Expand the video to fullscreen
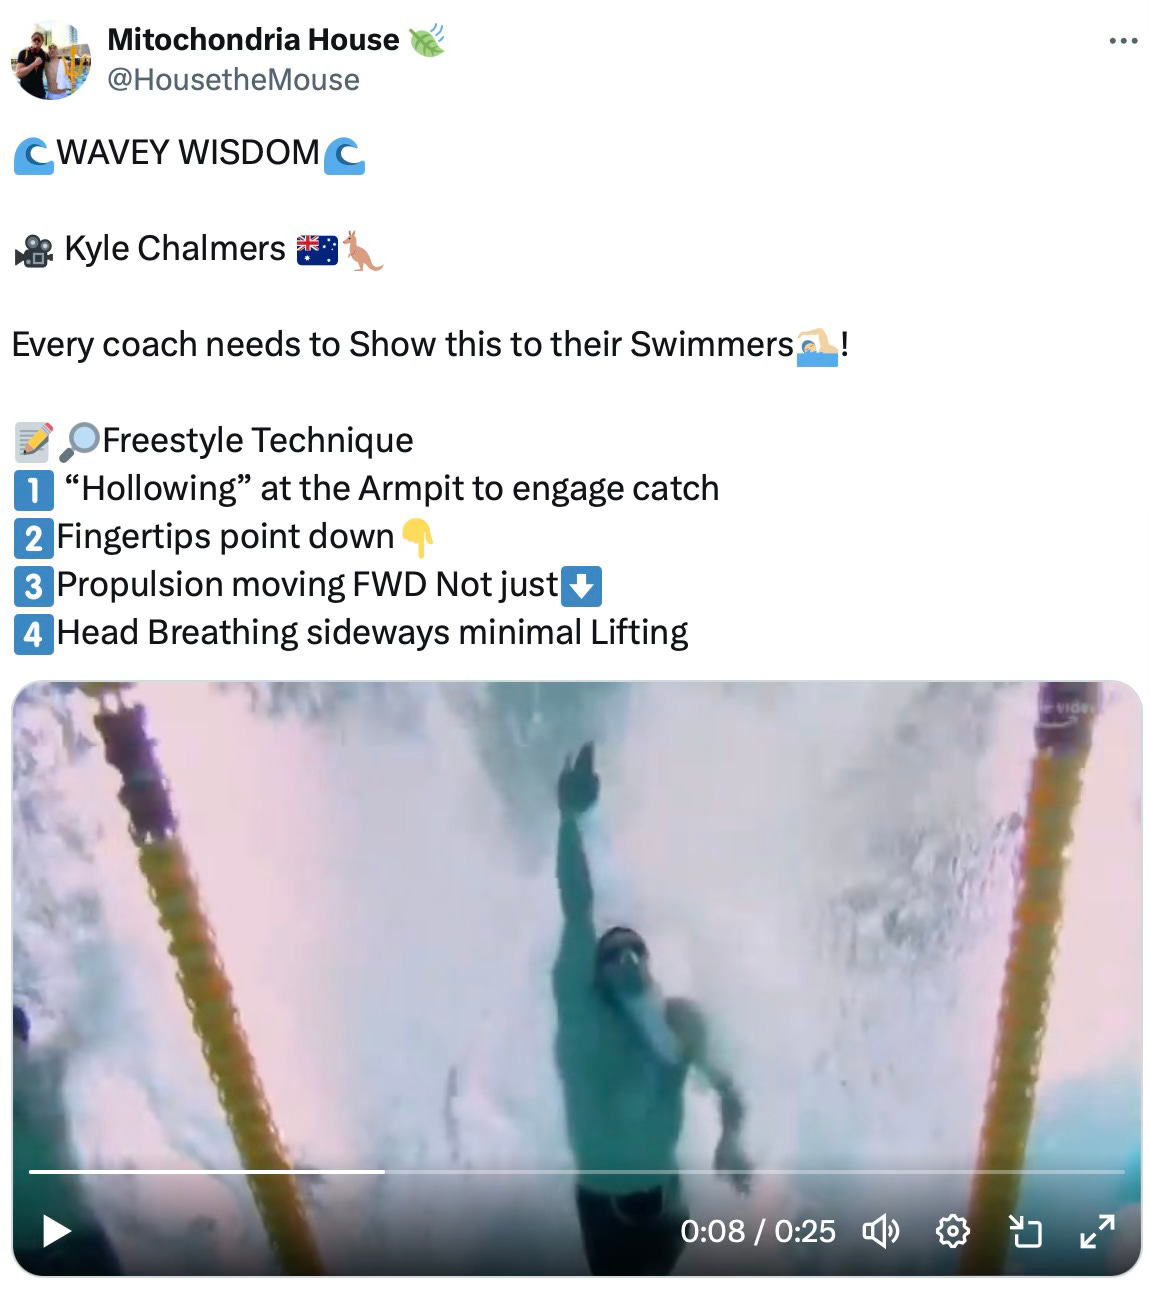Viewport: 1150px width, 1296px height. 1097,1231
